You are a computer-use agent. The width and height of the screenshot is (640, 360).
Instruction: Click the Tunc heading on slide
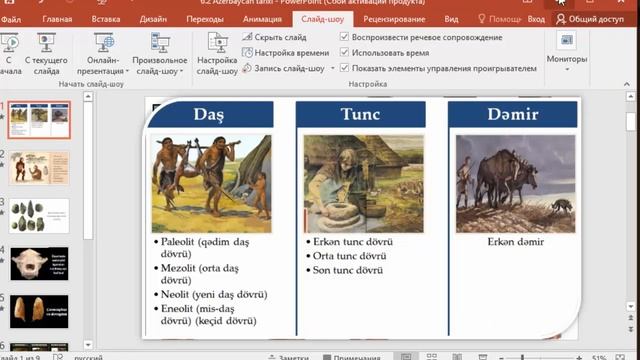point(360,114)
